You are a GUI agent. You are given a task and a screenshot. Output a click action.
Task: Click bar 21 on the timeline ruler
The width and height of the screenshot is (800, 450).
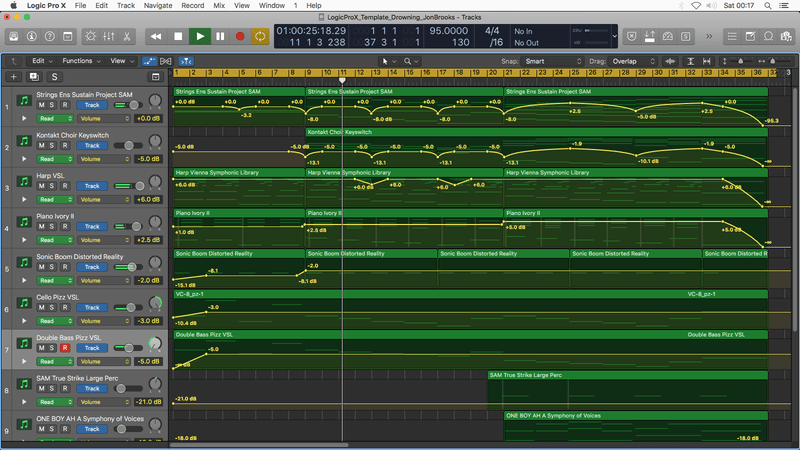pyautogui.click(x=508, y=73)
